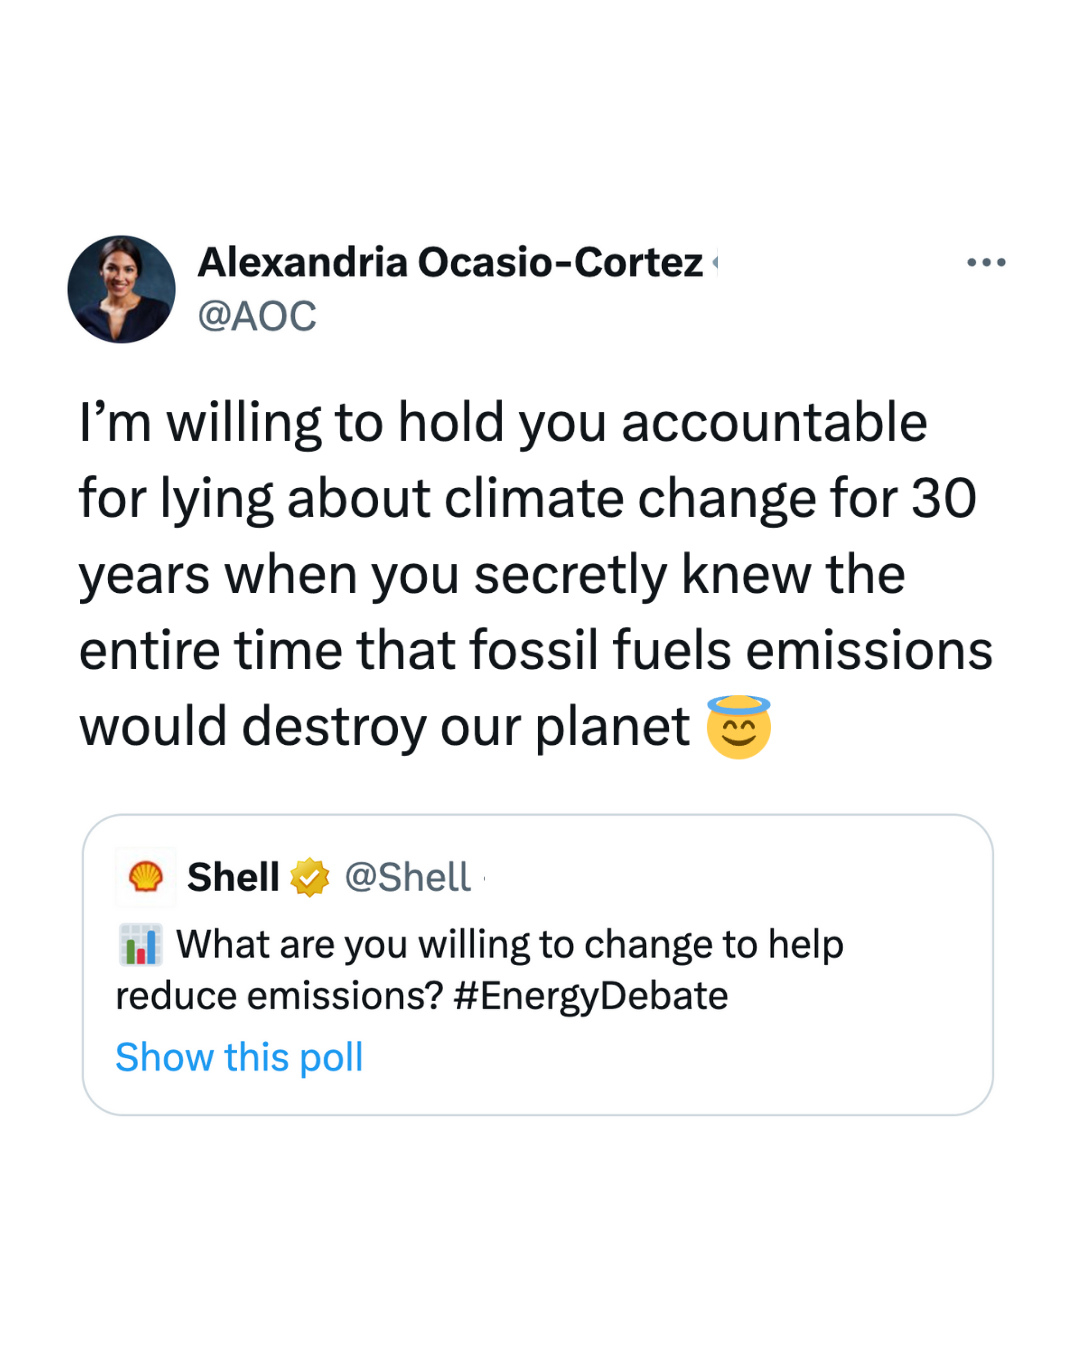Screen dimensions: 1080x1350
Task: Open the three-dot more options menu
Action: (x=985, y=263)
